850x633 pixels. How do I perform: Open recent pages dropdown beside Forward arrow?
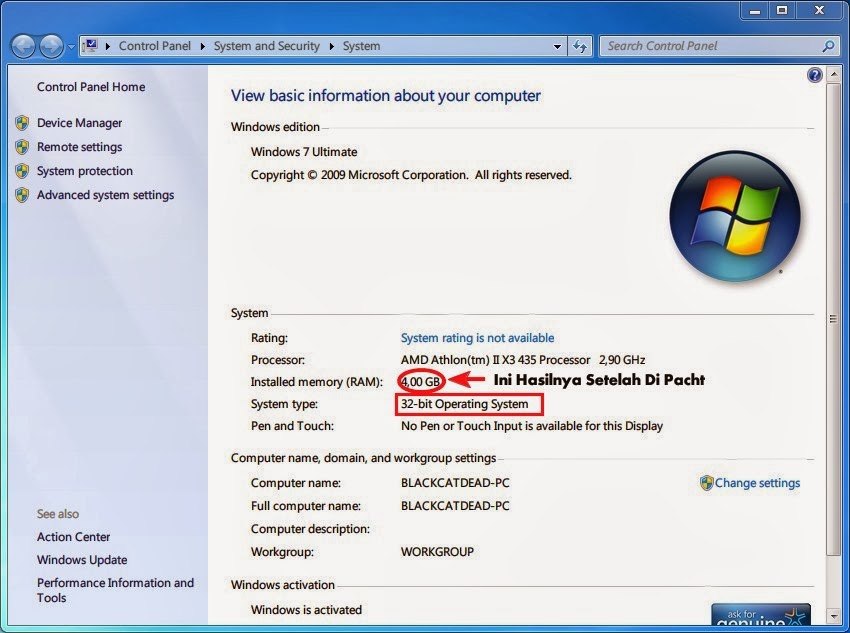71,47
